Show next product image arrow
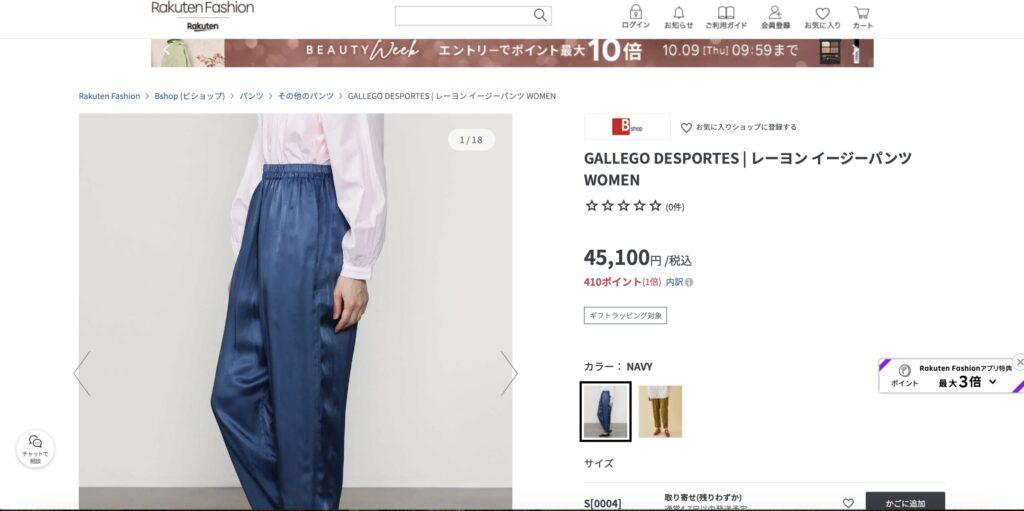Screen dimensions: 1024x511 [x=509, y=373]
